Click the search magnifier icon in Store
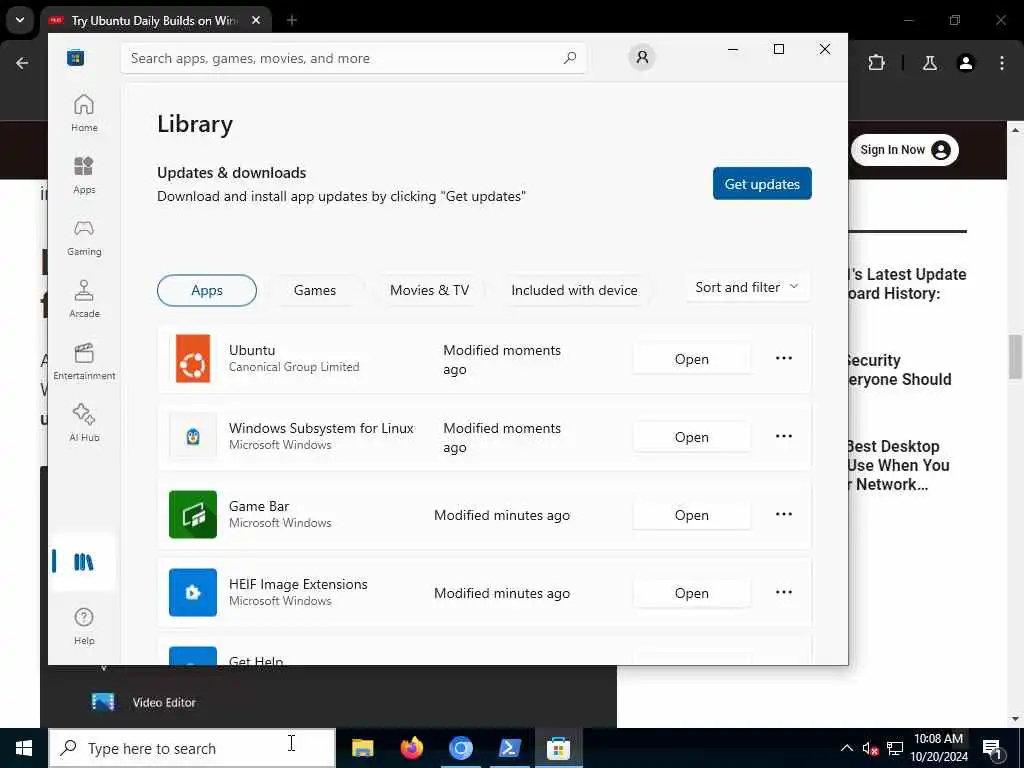The image size is (1024, 768). (x=569, y=57)
